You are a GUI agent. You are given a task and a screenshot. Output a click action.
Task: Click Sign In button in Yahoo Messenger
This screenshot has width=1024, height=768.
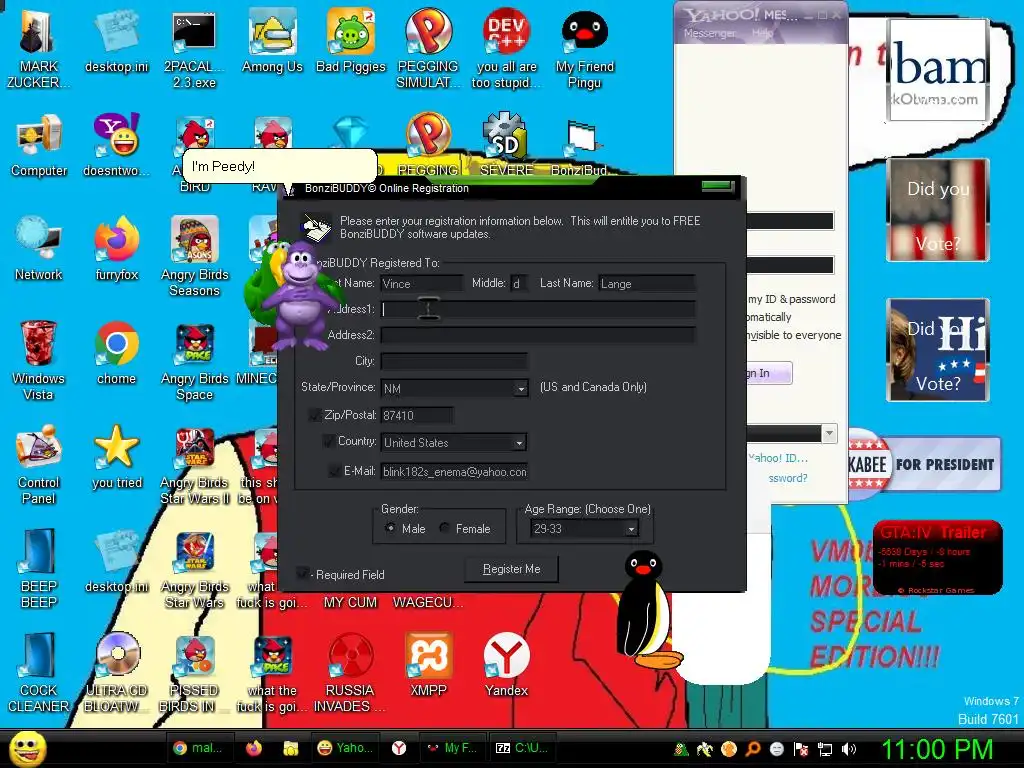tap(769, 374)
